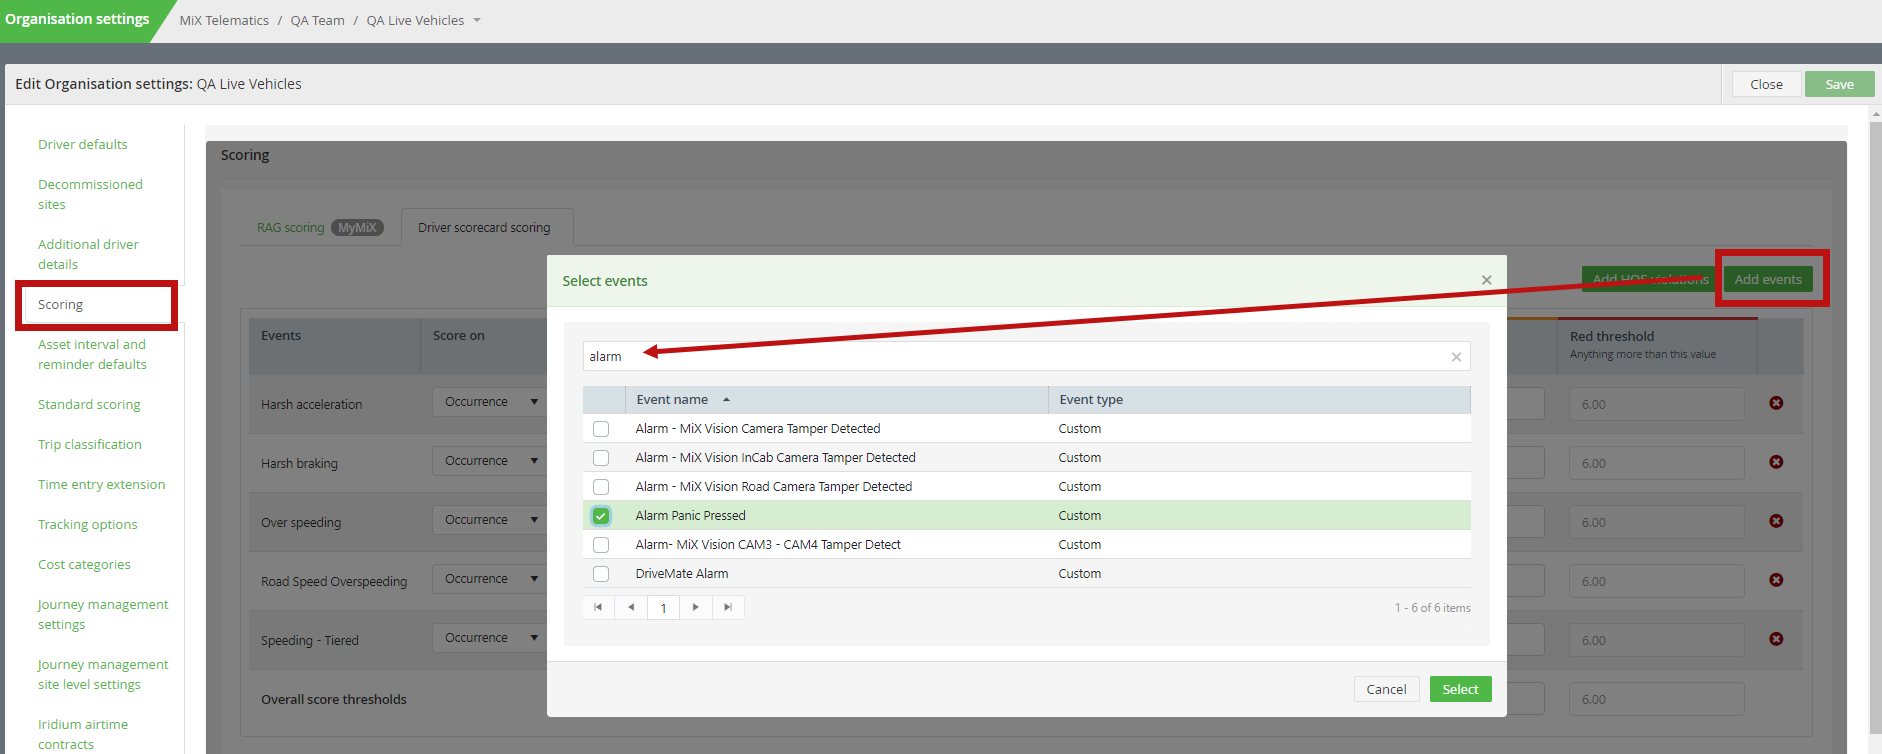Open Time entry extension section
Viewport: 1882px width, 754px height.
click(102, 485)
